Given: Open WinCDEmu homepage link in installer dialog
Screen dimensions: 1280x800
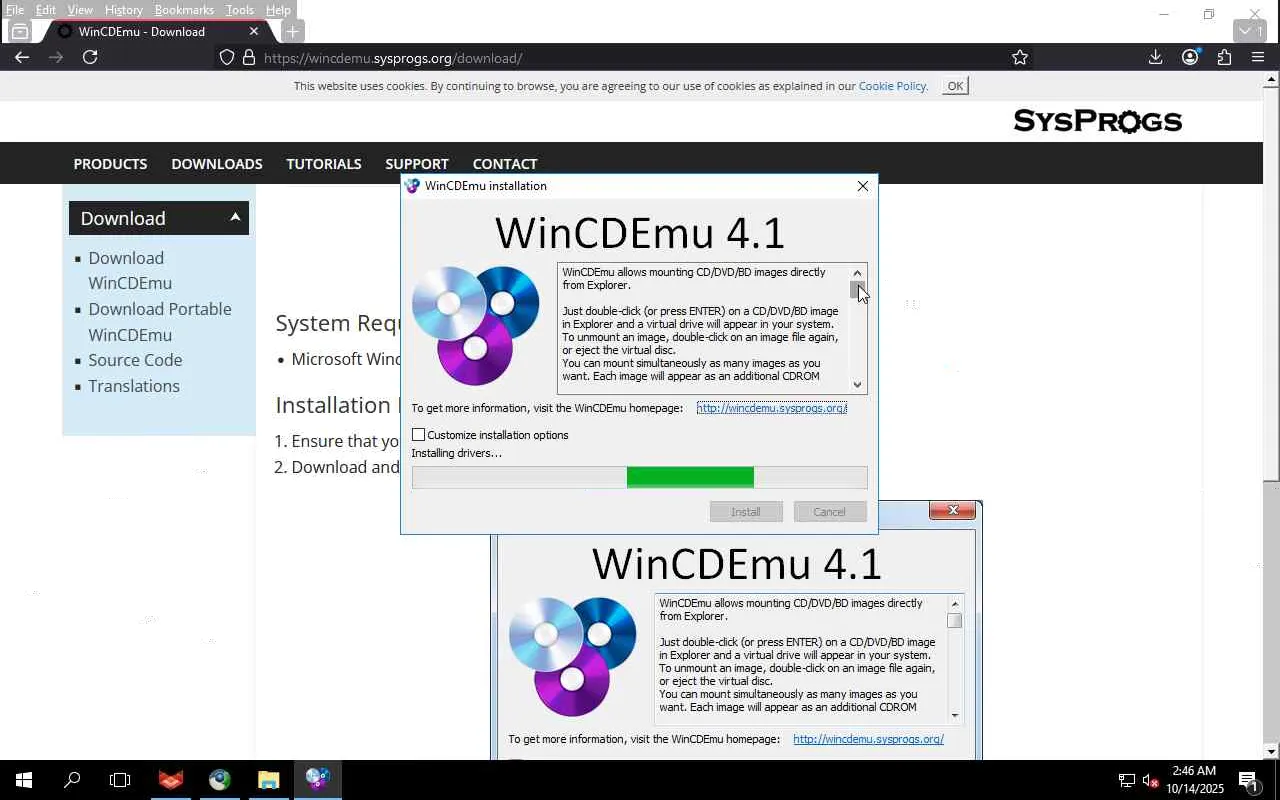Looking at the screenshot, I should click(x=772, y=408).
